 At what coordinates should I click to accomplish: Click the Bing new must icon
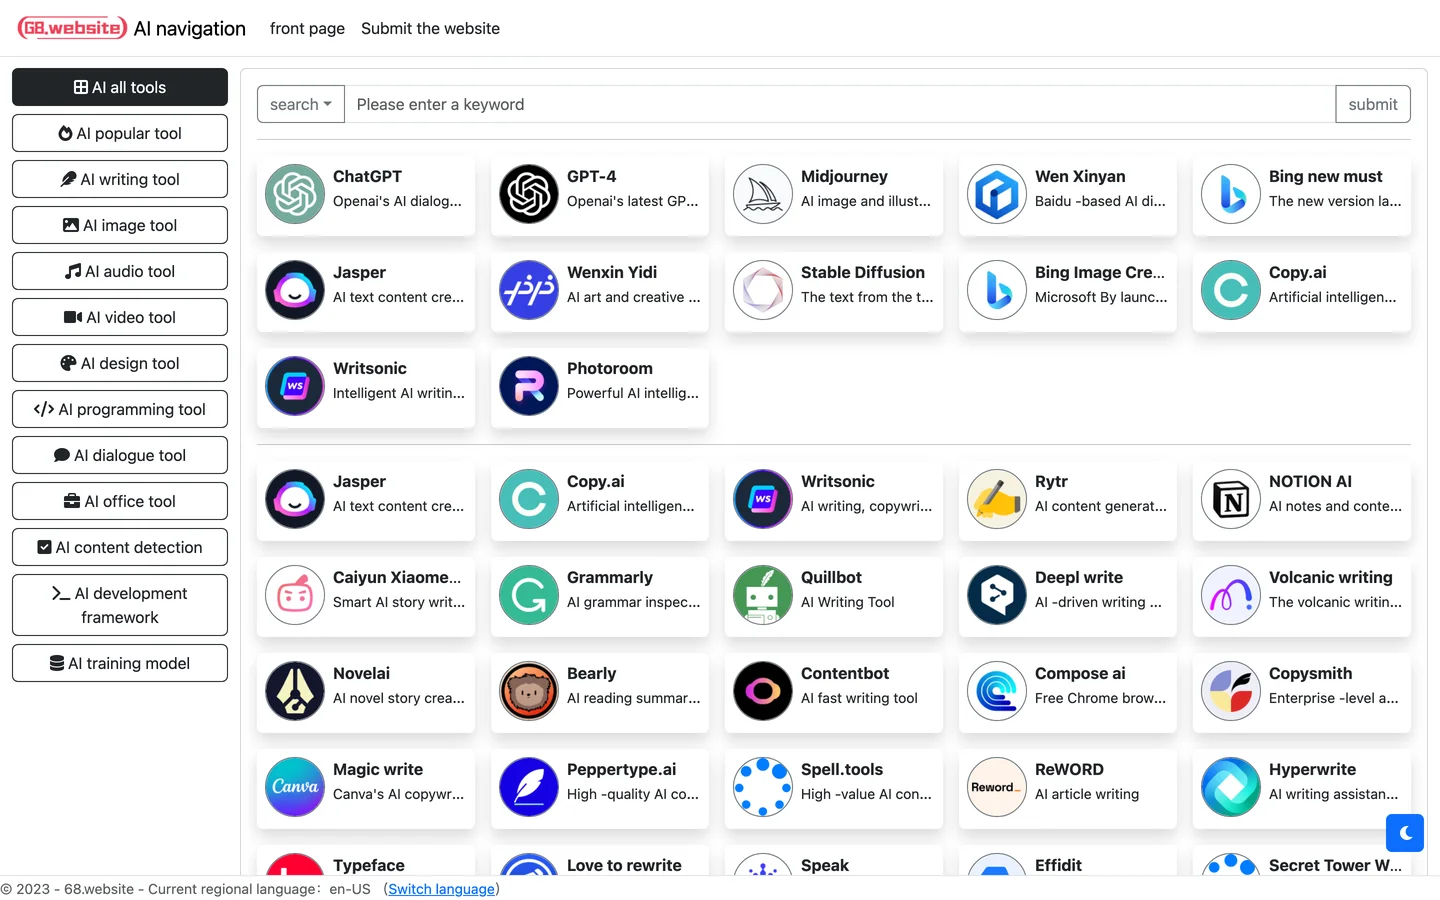click(x=1231, y=194)
